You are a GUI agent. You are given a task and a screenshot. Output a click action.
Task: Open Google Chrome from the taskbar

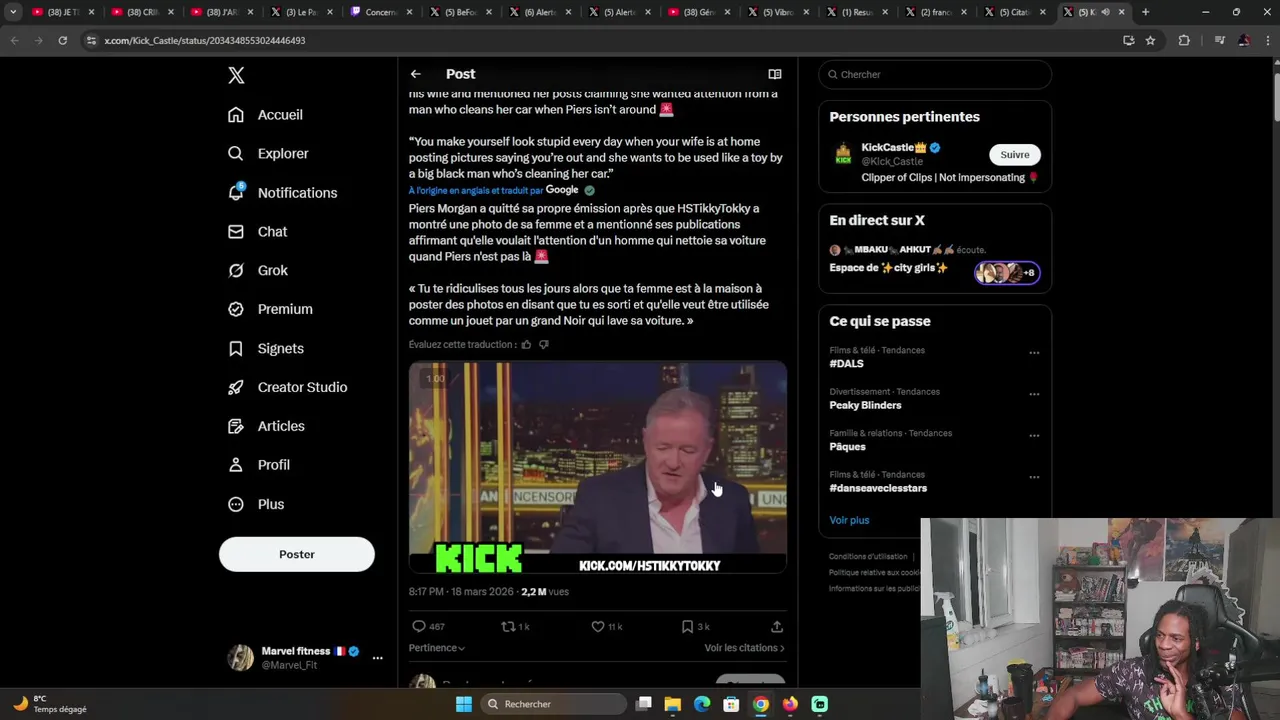pyautogui.click(x=761, y=704)
